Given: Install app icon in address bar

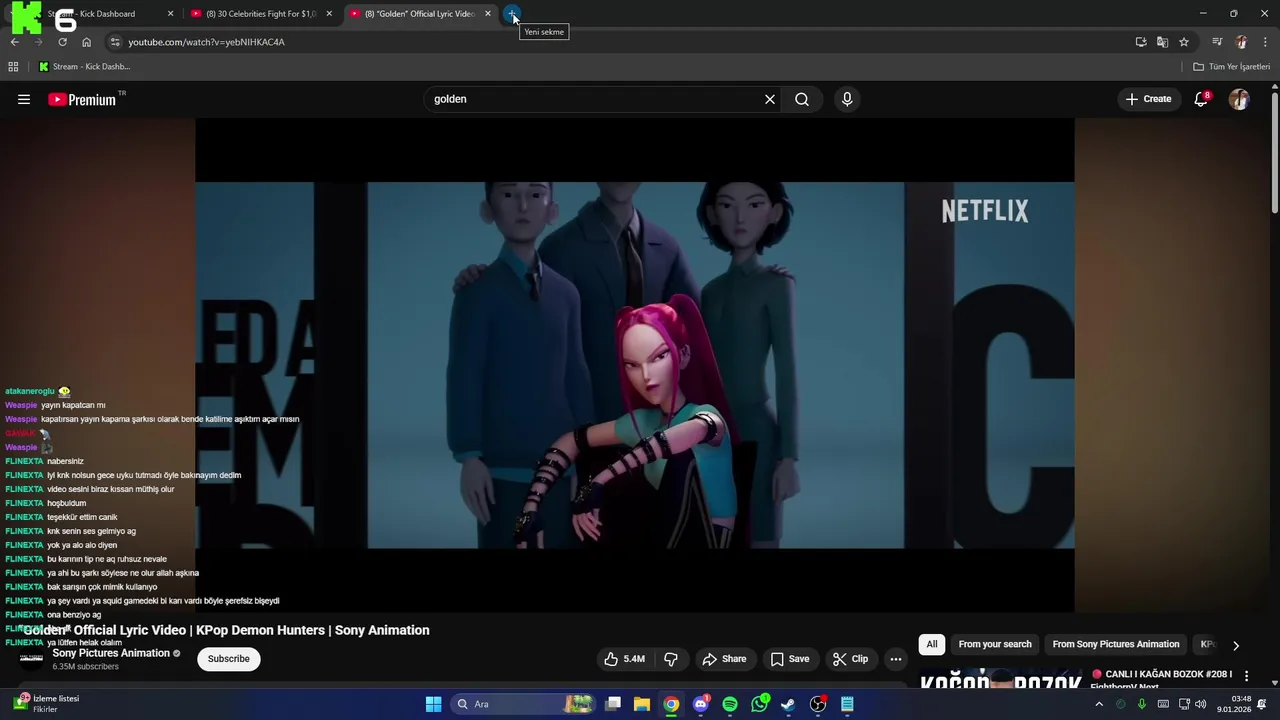Looking at the screenshot, I should (1141, 42).
